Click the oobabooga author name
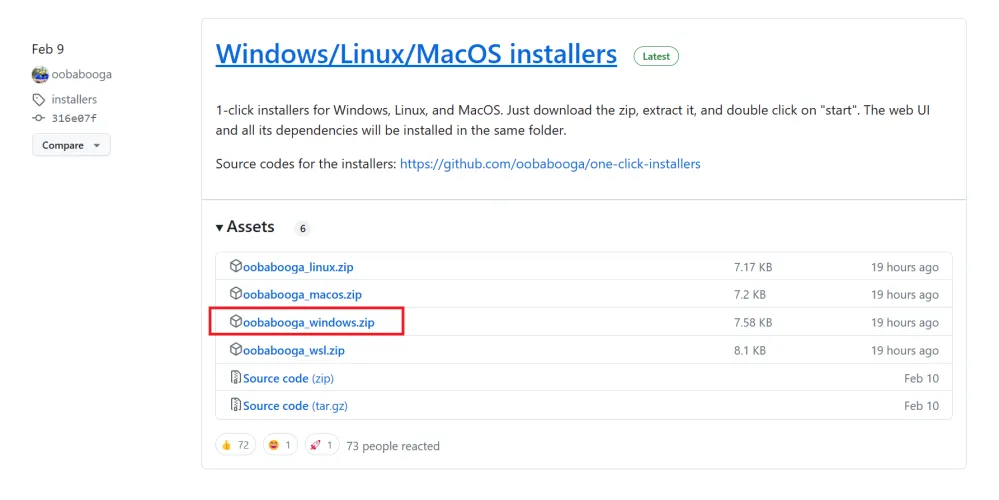This screenshot has width=999, height=500. [83, 75]
